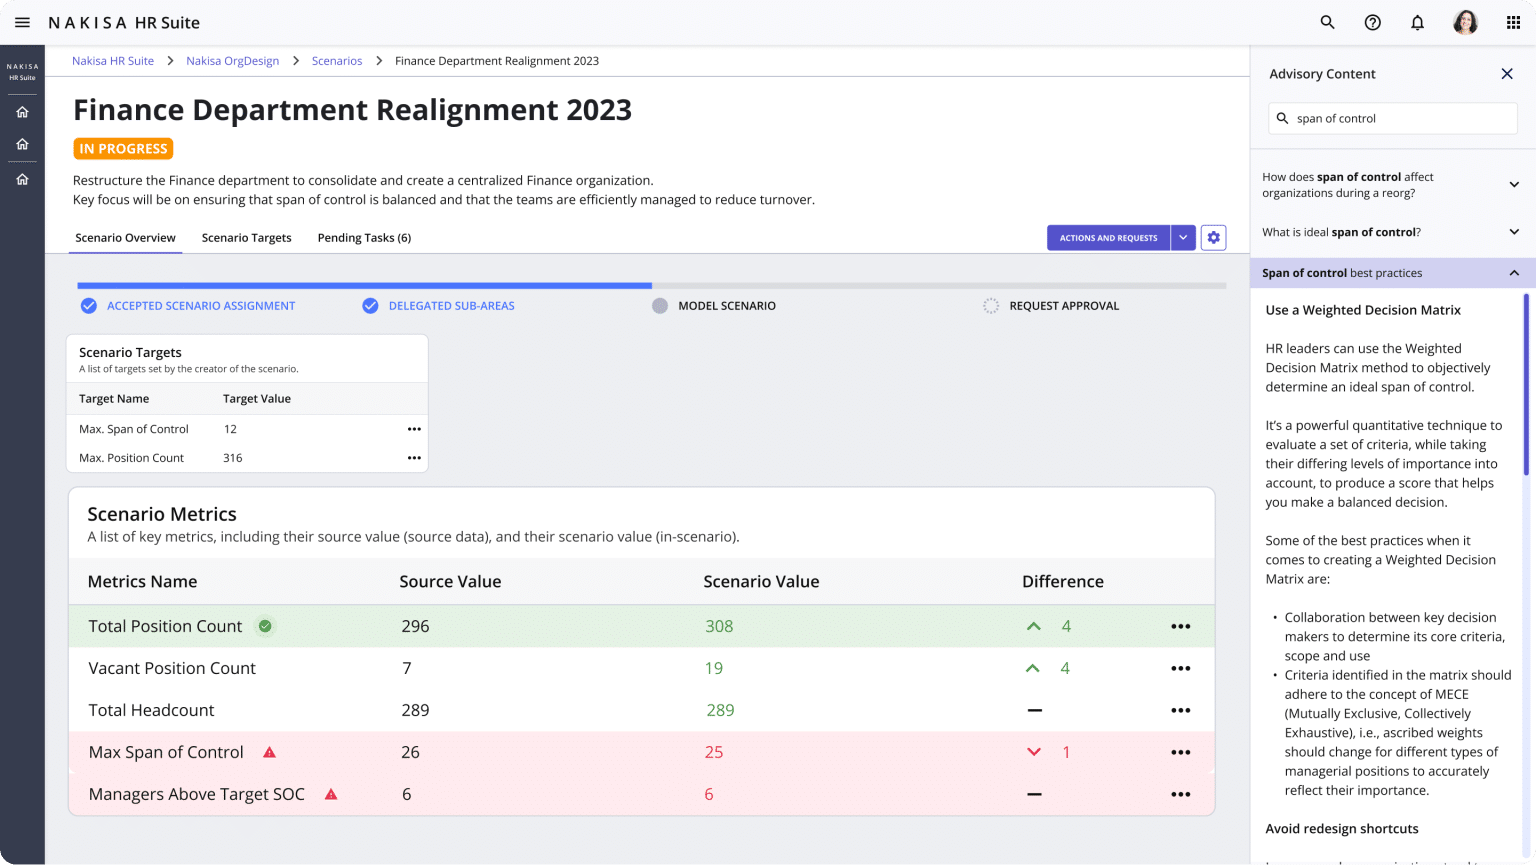This screenshot has width=1536, height=865.
Task: Click the span of control search field
Action: 1393,118
